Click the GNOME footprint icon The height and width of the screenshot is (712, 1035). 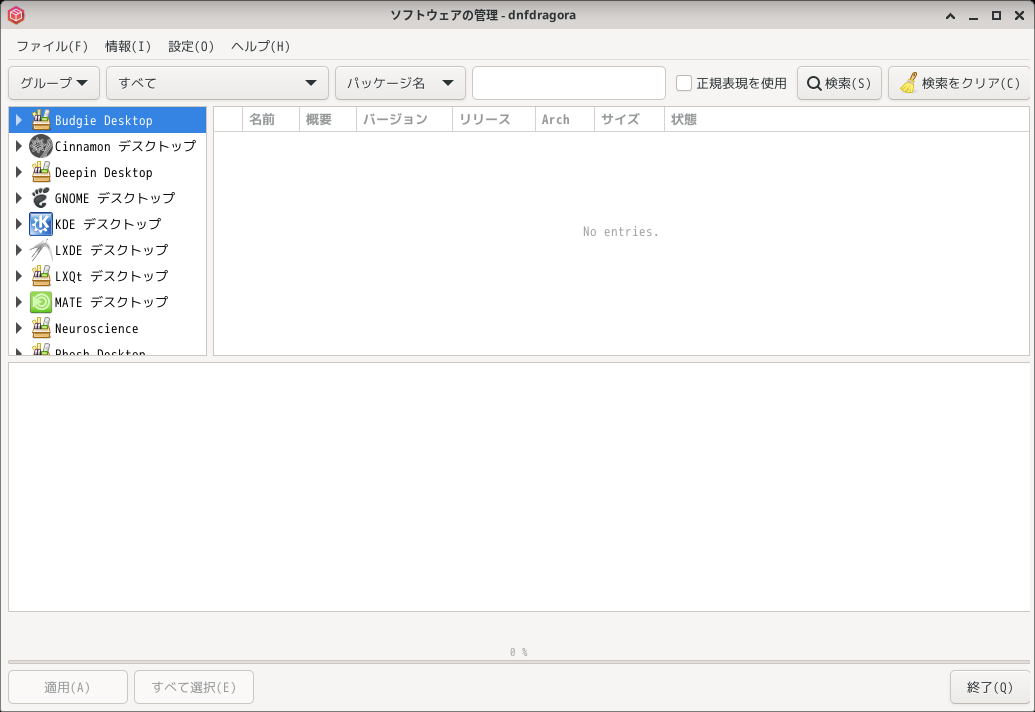click(41, 198)
